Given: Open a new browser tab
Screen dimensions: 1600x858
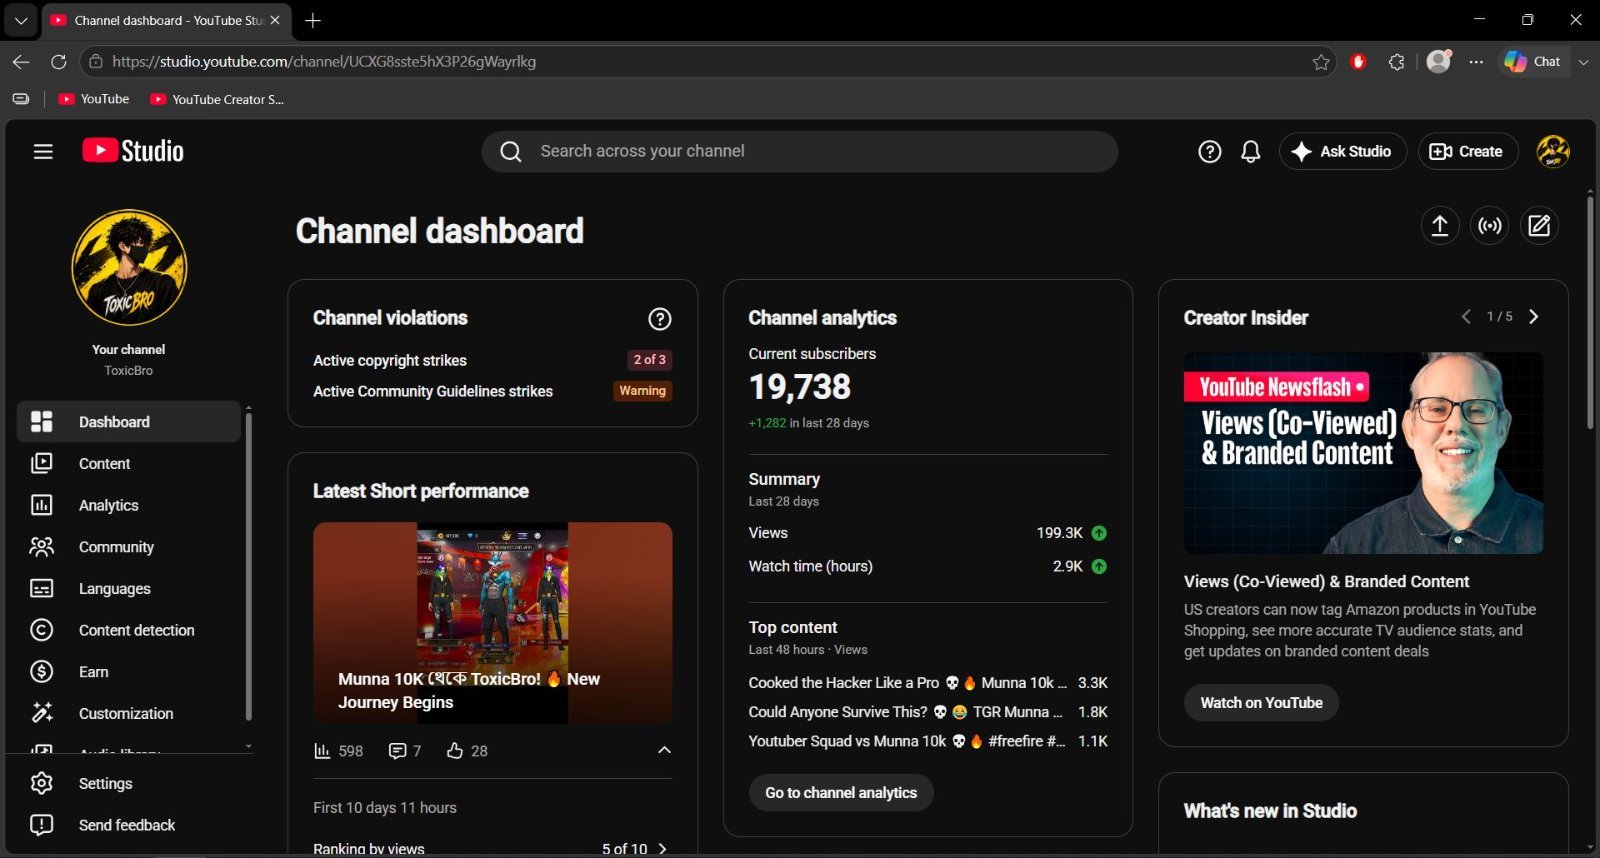Looking at the screenshot, I should (313, 20).
